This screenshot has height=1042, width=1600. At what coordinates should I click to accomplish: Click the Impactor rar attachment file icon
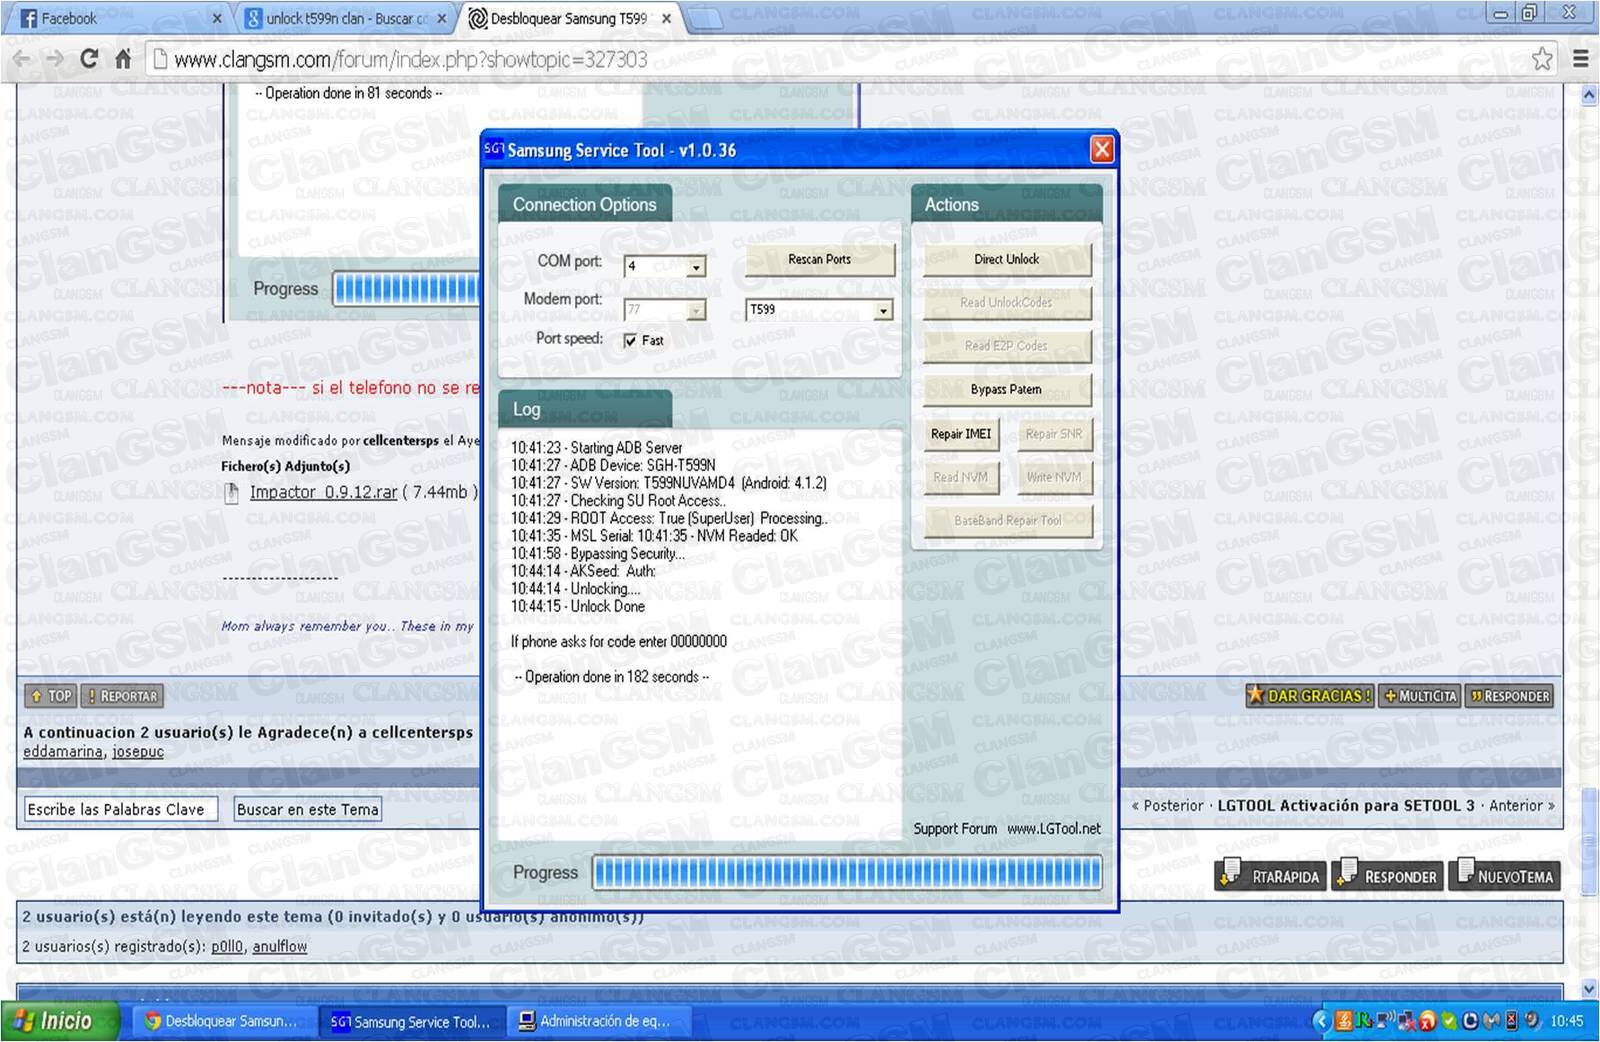coord(232,493)
